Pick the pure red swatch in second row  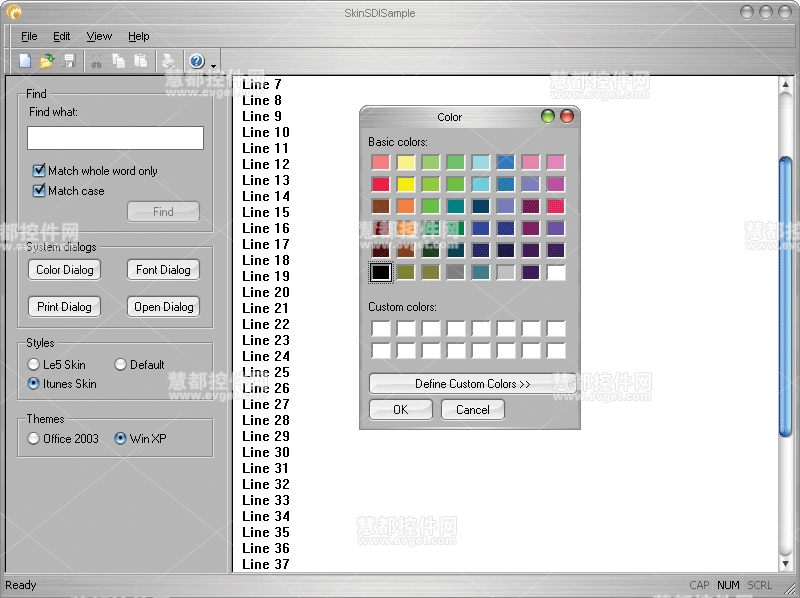[x=381, y=184]
